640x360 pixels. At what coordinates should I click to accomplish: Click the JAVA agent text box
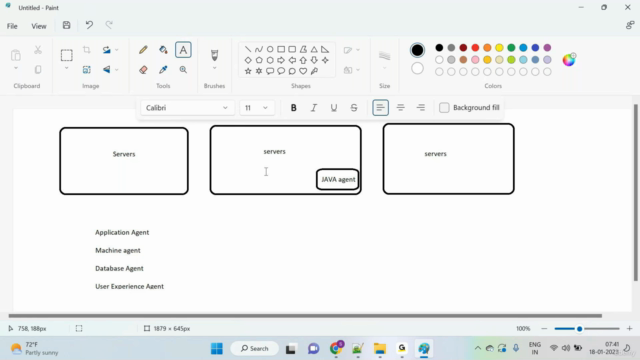click(338, 180)
